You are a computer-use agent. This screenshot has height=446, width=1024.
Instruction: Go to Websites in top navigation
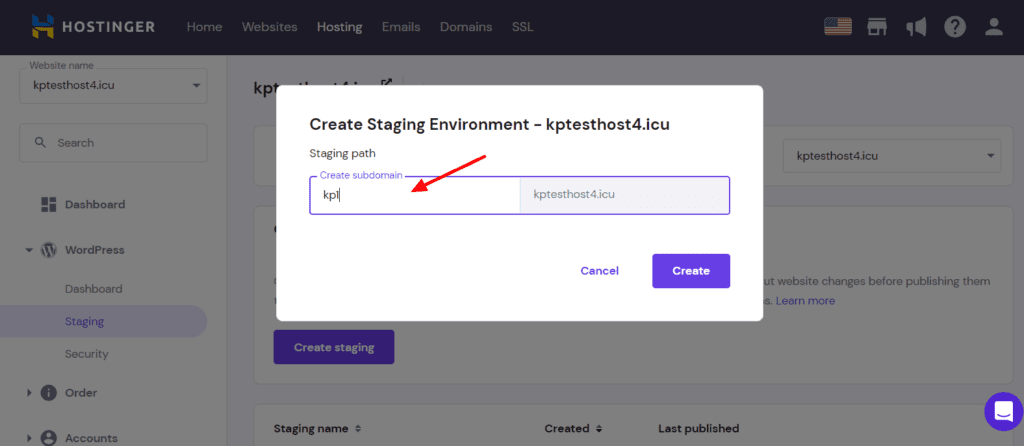[269, 27]
